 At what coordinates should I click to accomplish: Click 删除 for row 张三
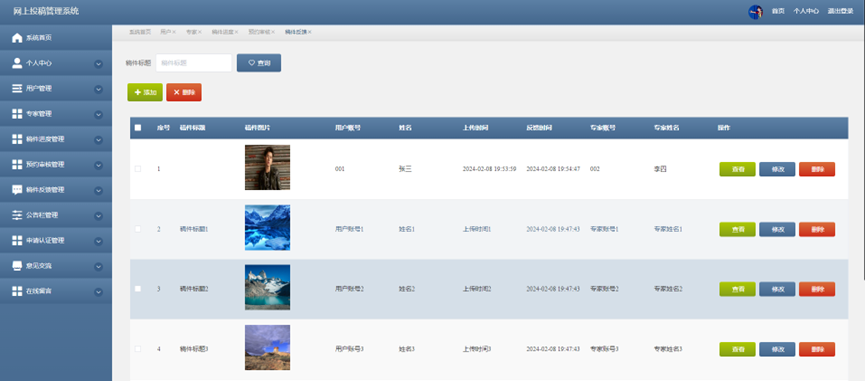coord(817,169)
